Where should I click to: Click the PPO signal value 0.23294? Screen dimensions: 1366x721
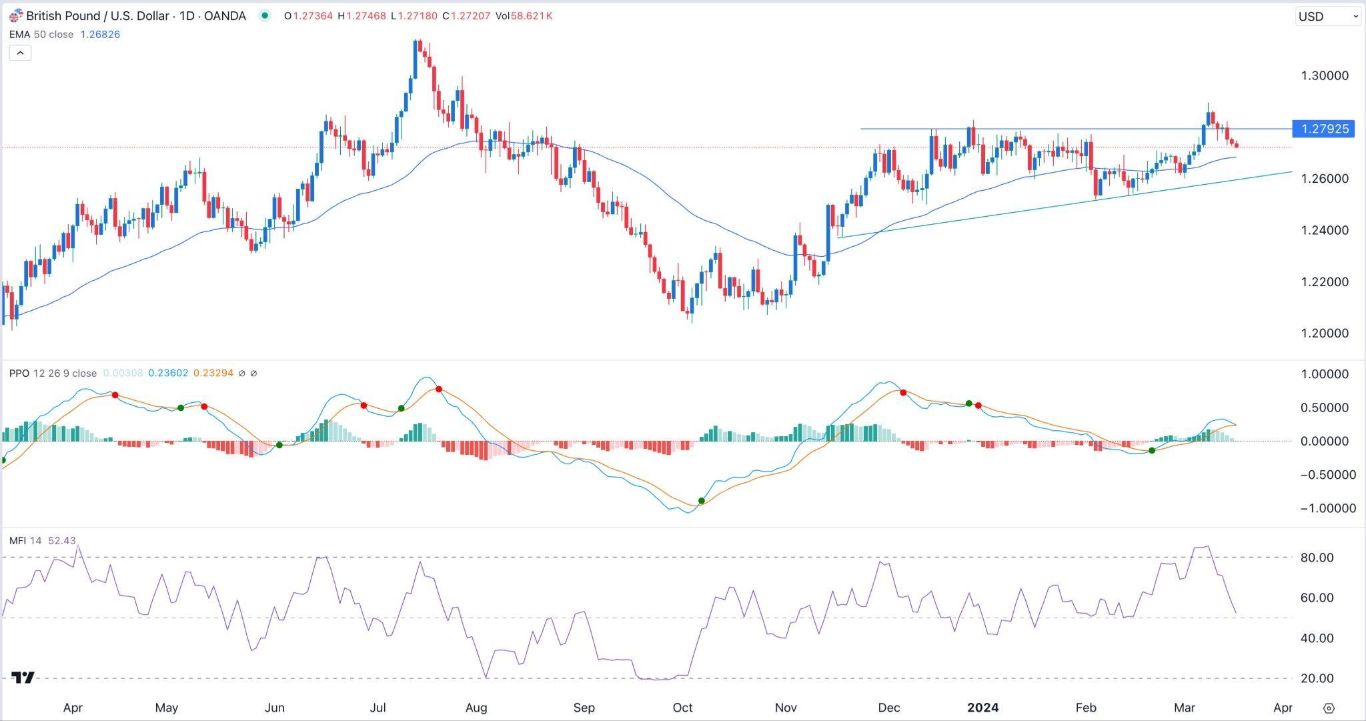tap(214, 373)
